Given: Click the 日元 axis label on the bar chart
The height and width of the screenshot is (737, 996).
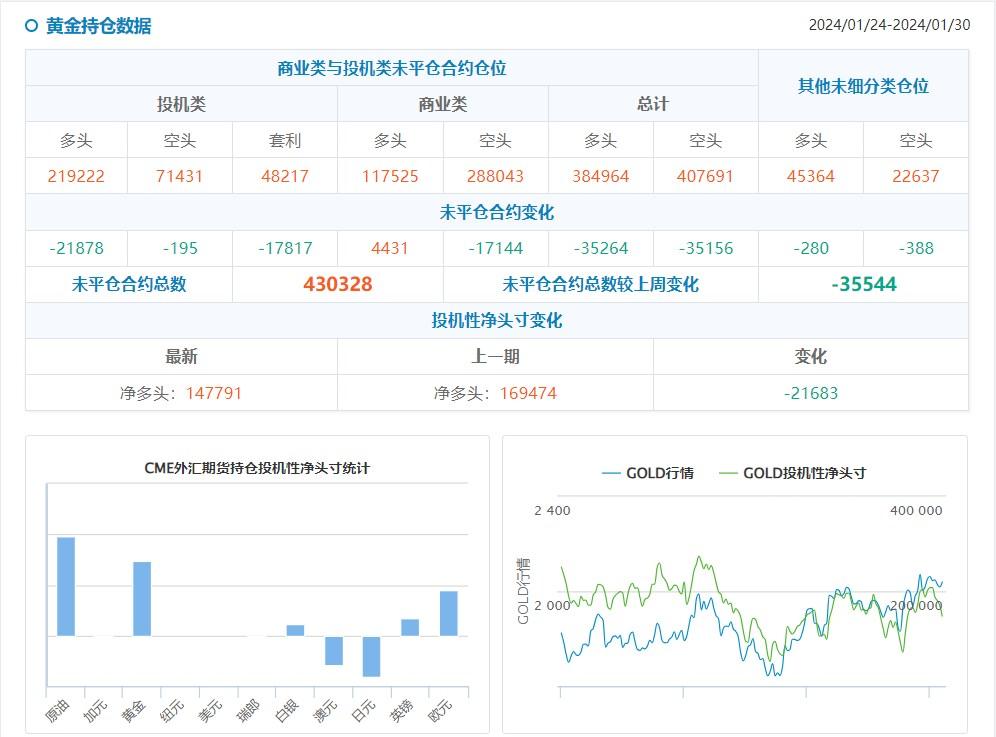Looking at the screenshot, I should (x=362, y=708).
